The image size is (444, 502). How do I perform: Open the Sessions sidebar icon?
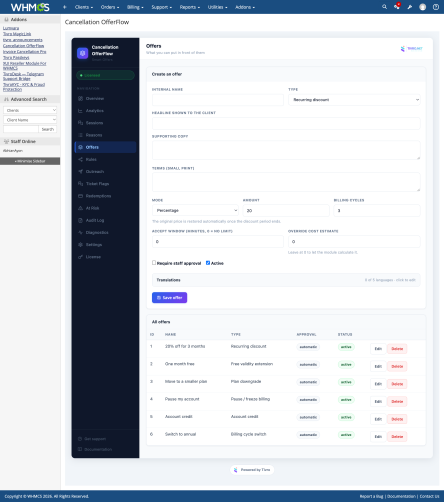tap(80, 123)
